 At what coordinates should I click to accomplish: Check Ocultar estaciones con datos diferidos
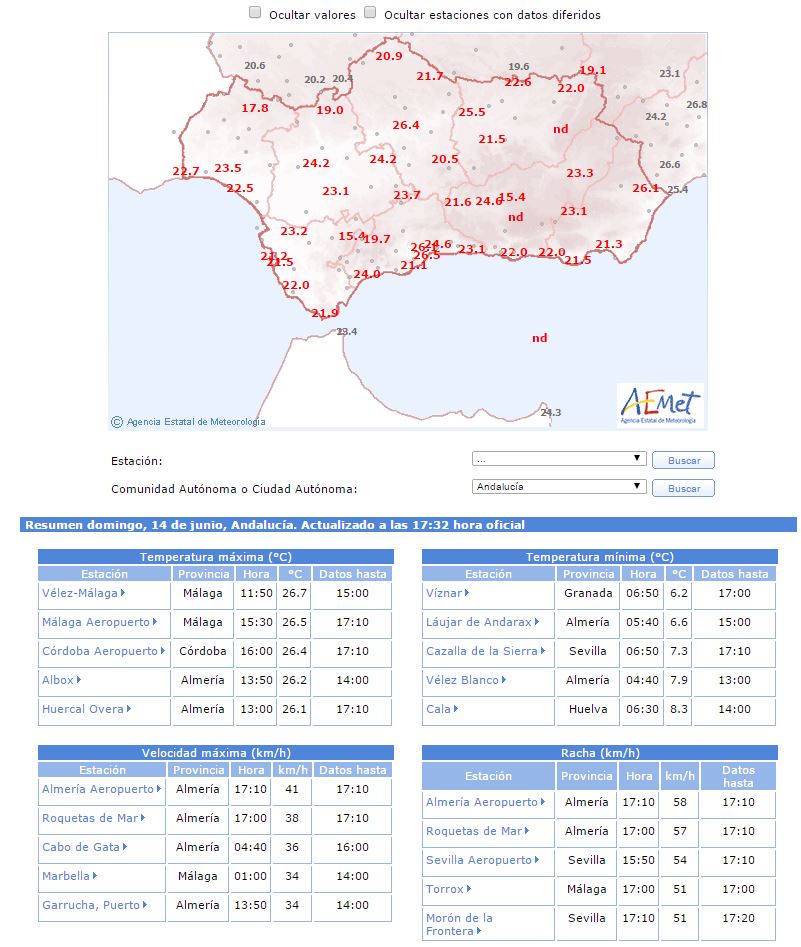[x=370, y=14]
